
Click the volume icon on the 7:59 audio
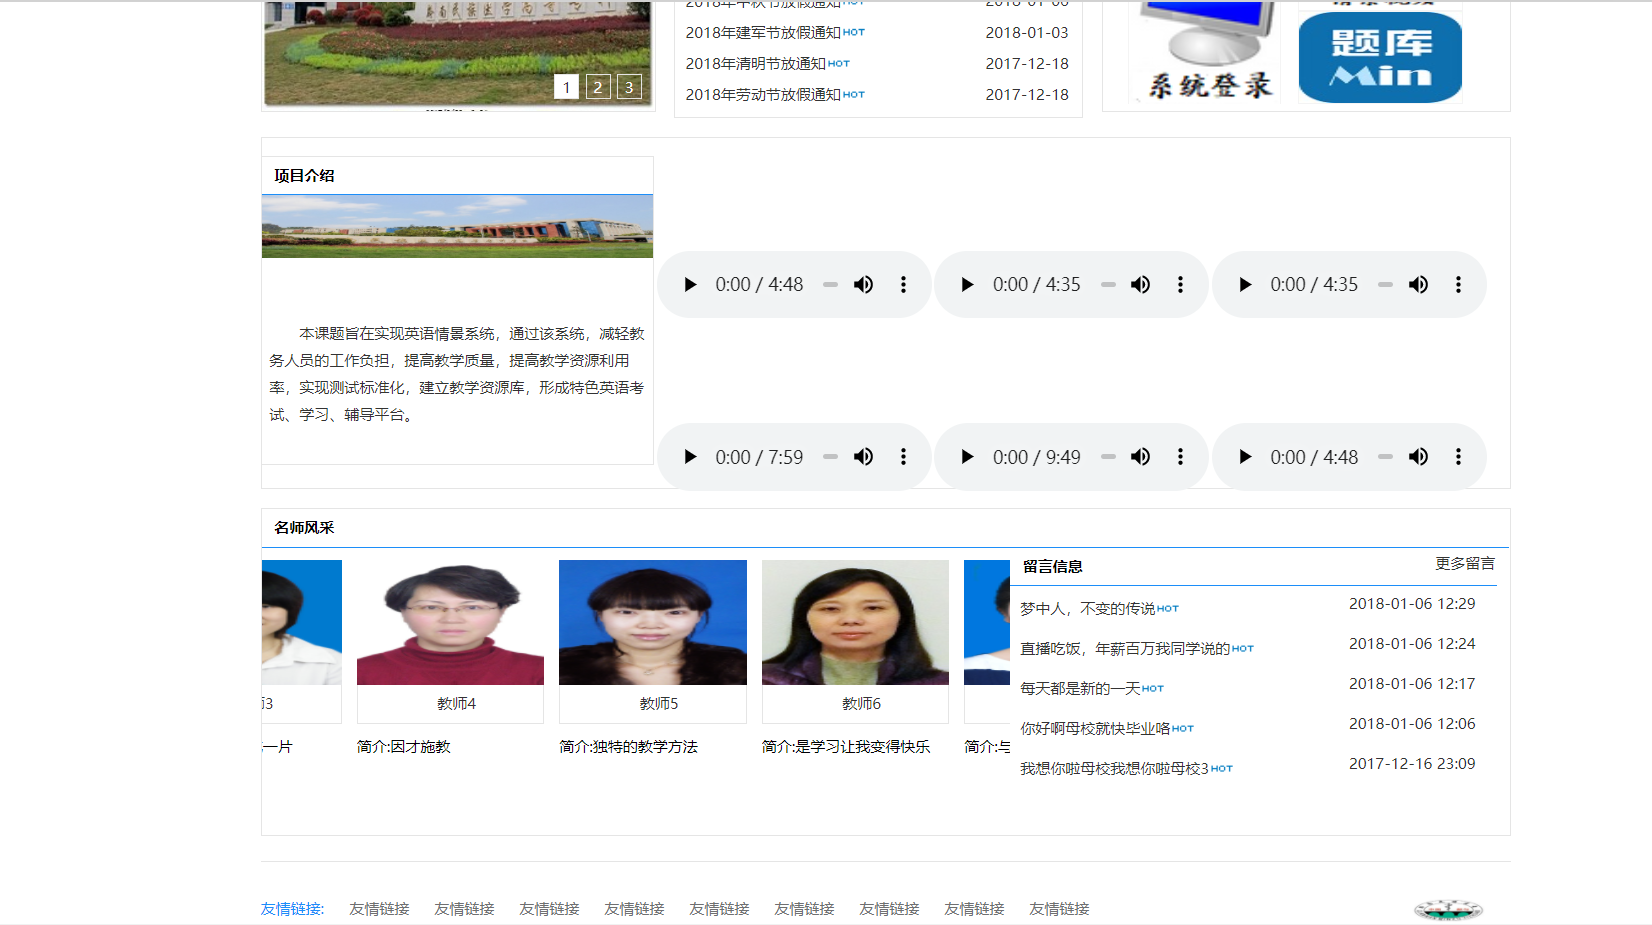[x=863, y=456]
